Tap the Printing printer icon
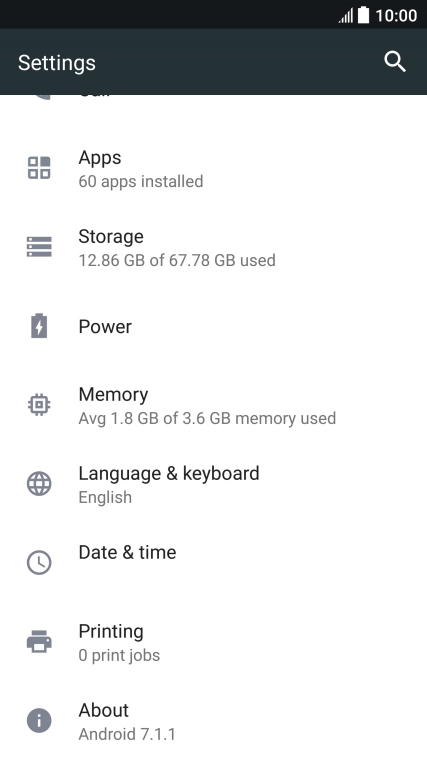 pyautogui.click(x=39, y=641)
